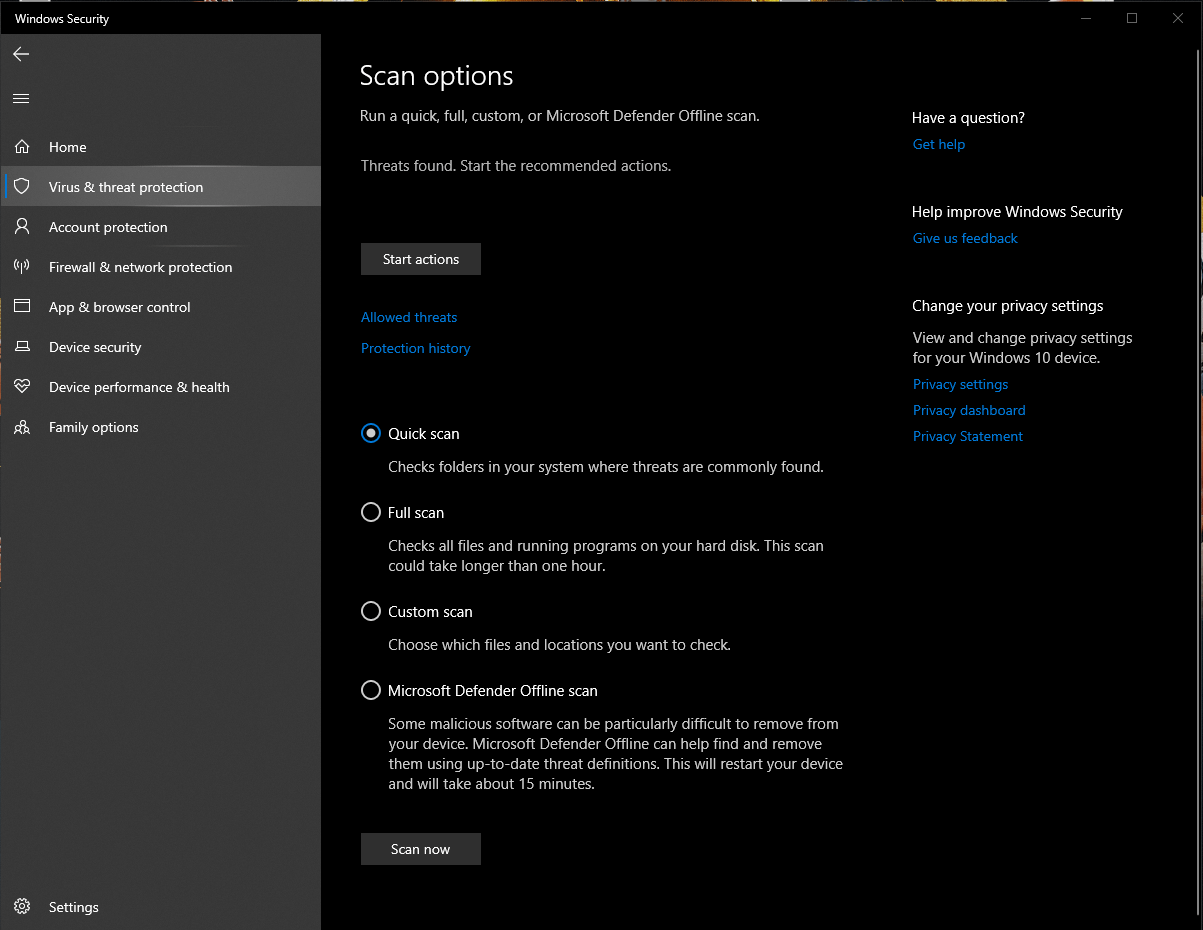The height and width of the screenshot is (930, 1203).
Task: Open App & browser control section
Action: tap(161, 307)
